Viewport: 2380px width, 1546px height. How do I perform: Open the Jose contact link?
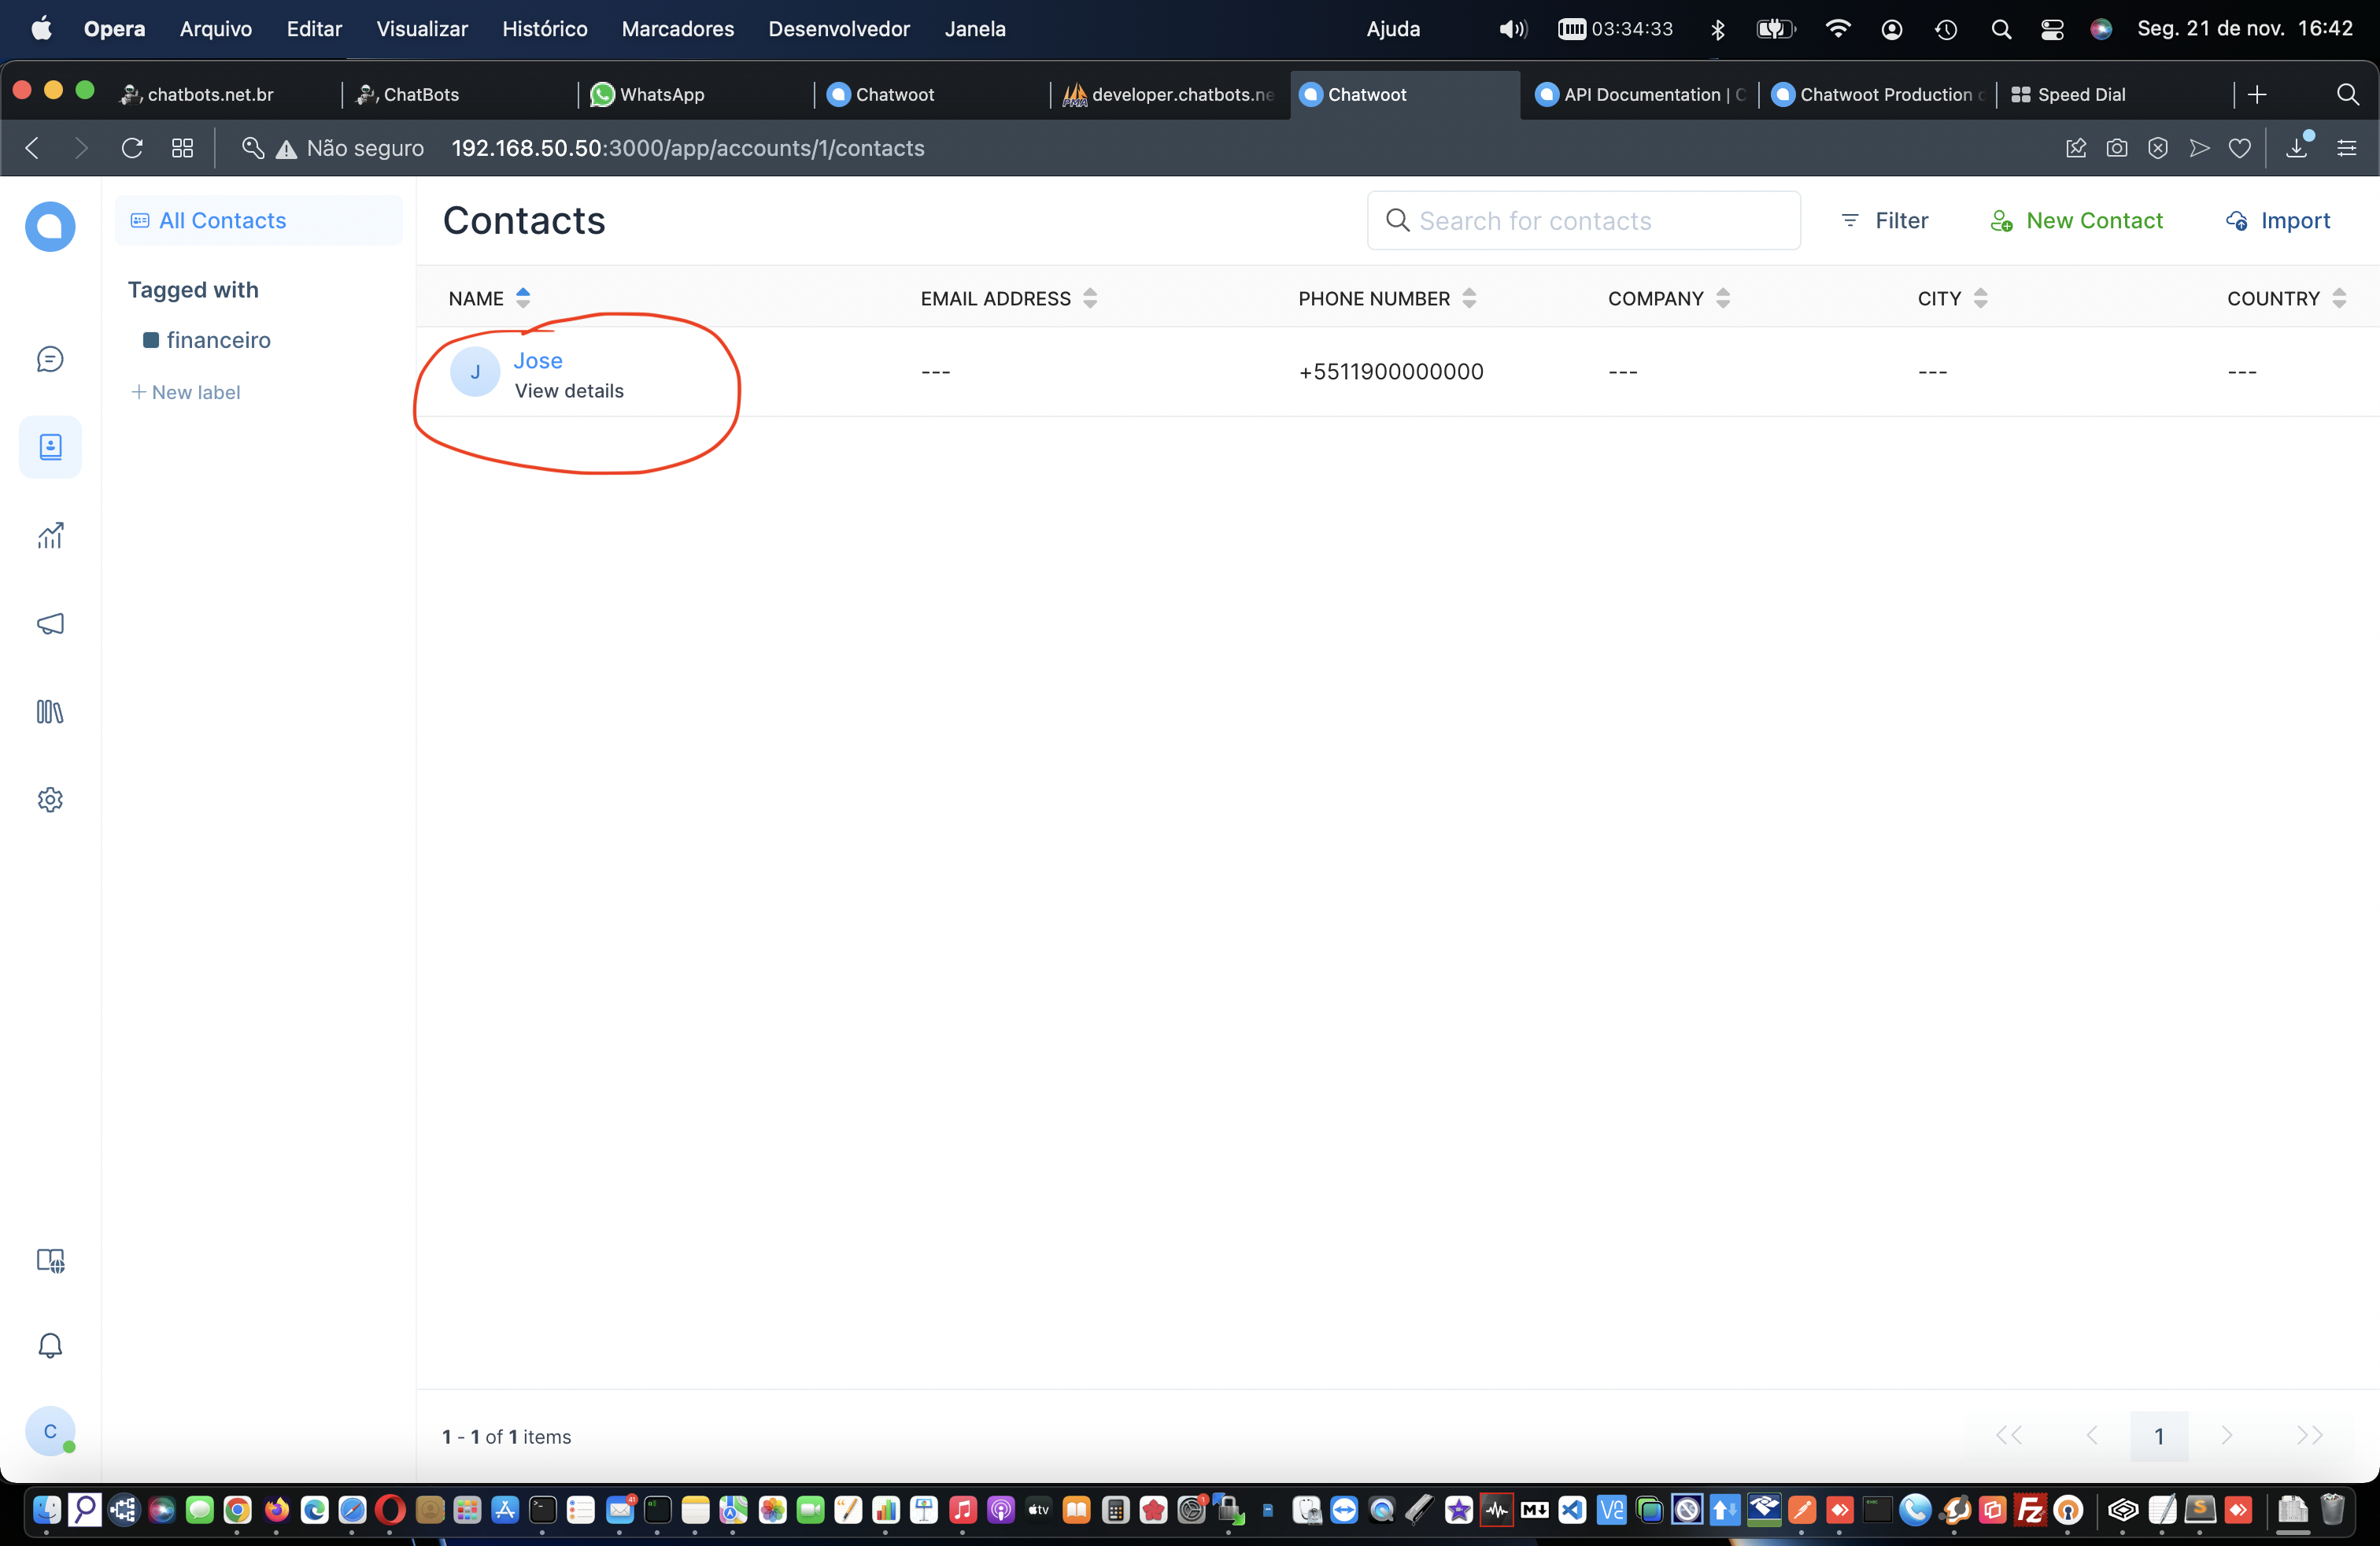pos(538,360)
